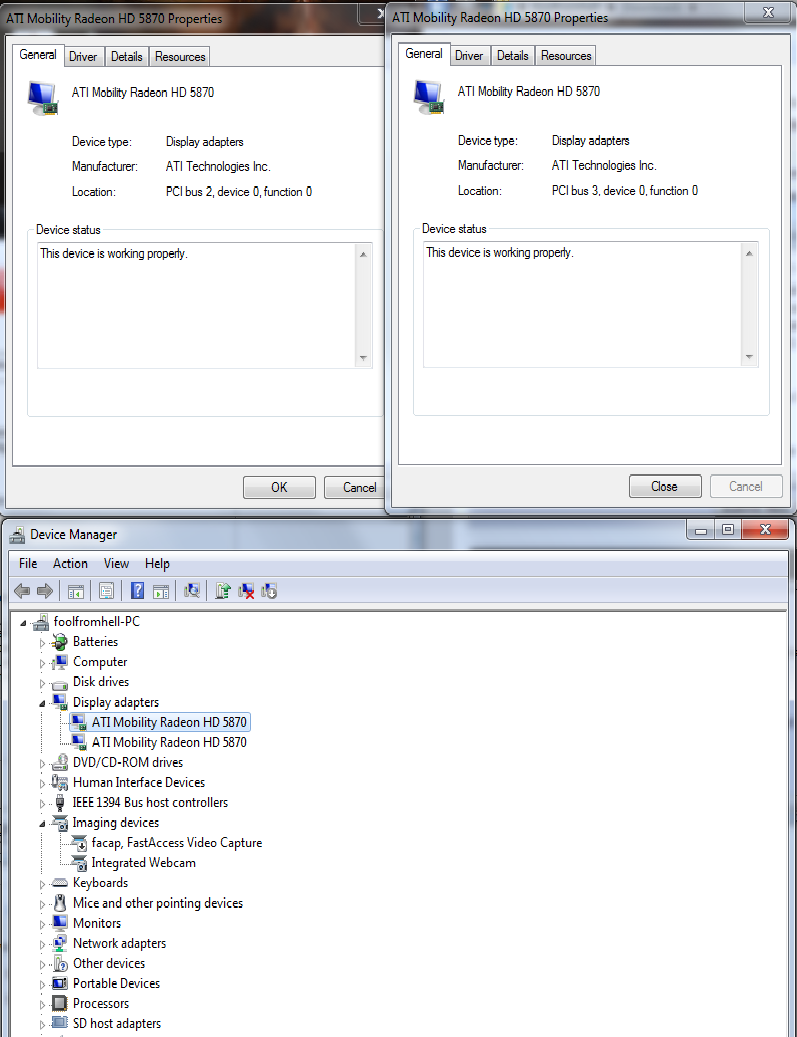This screenshot has height=1037, width=797.
Task: Click Show/Hide Action Pane toolbar icon
Action: coord(161,591)
